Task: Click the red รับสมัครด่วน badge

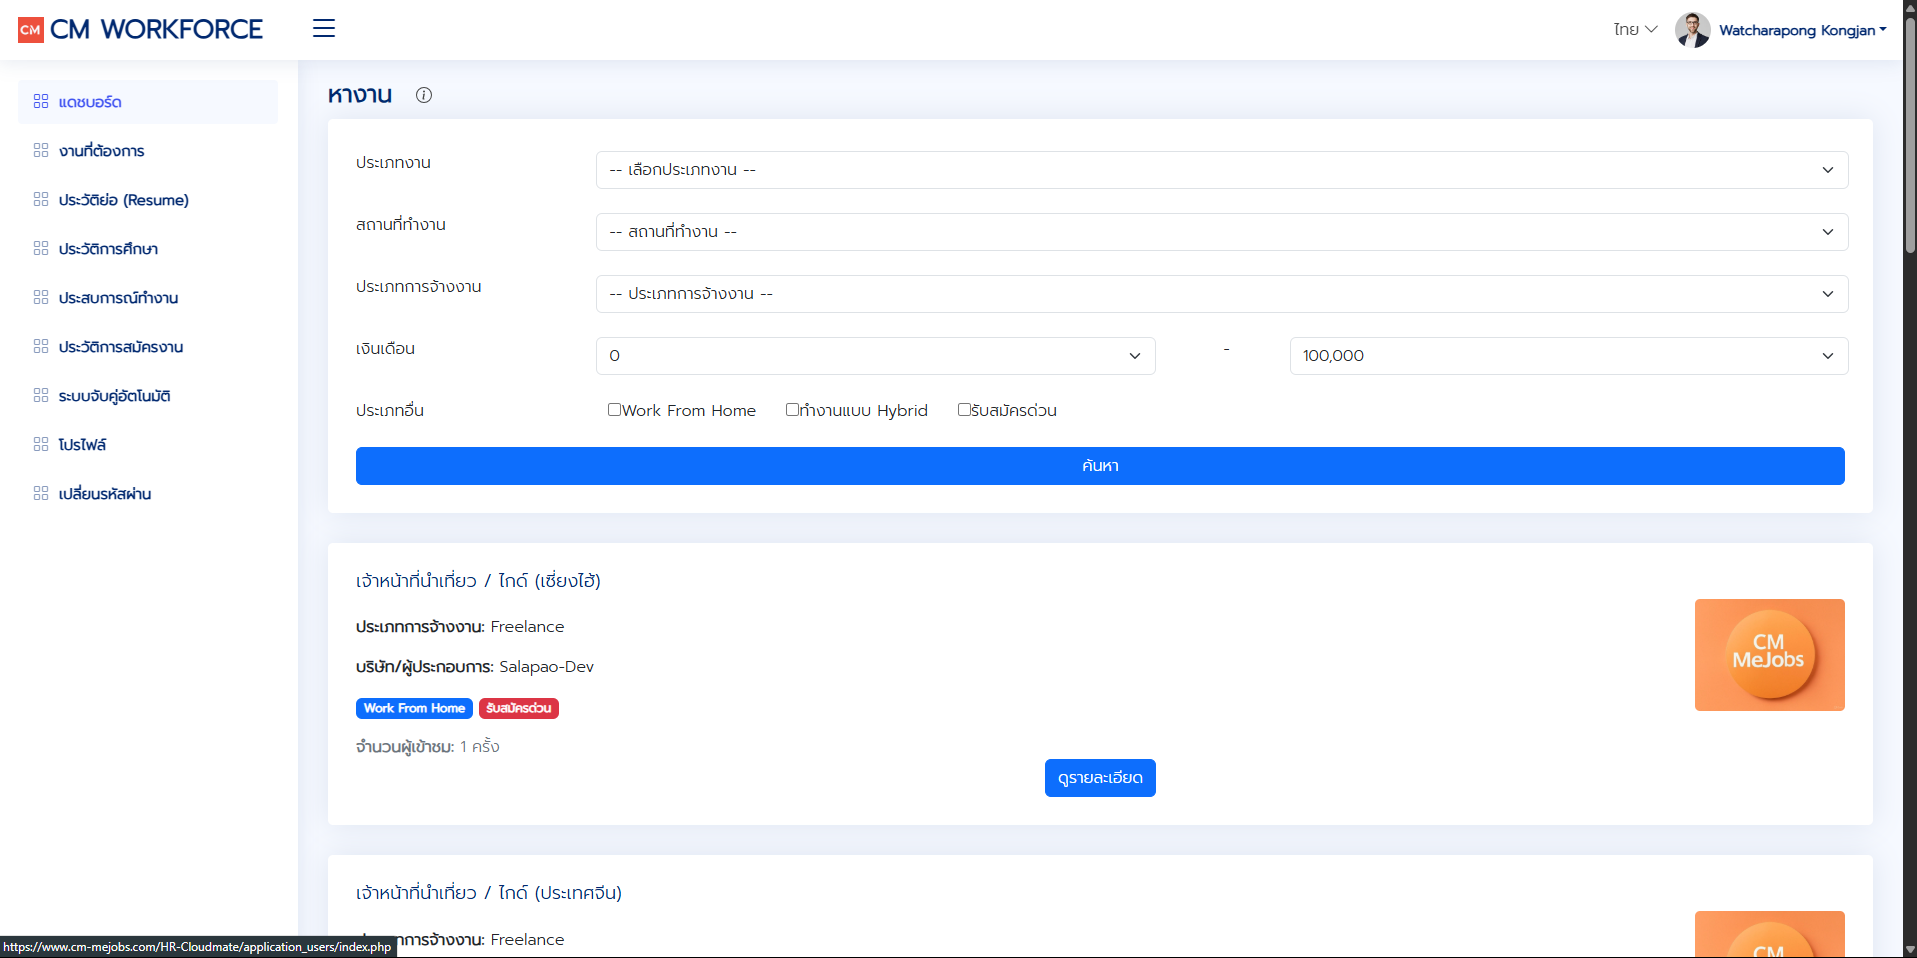Action: 519,708
